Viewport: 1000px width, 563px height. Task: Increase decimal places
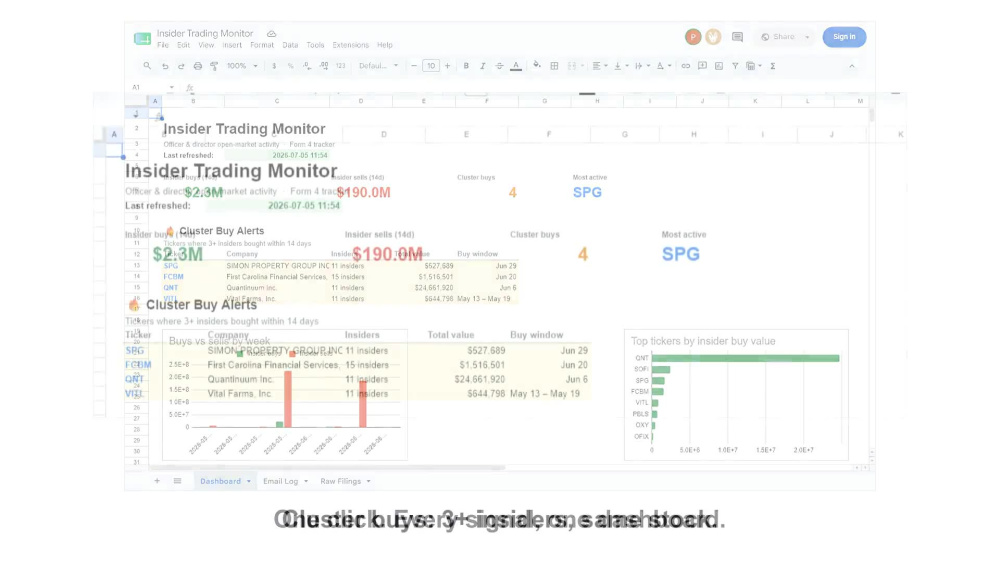pos(324,66)
